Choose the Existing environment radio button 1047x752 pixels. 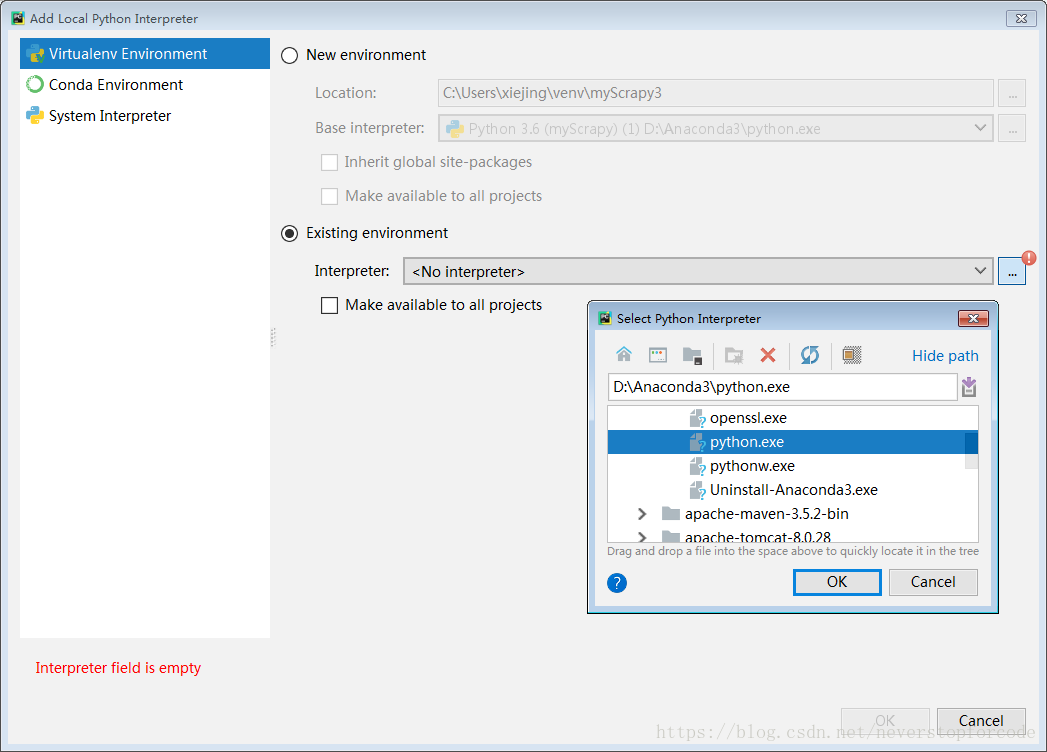click(x=289, y=234)
